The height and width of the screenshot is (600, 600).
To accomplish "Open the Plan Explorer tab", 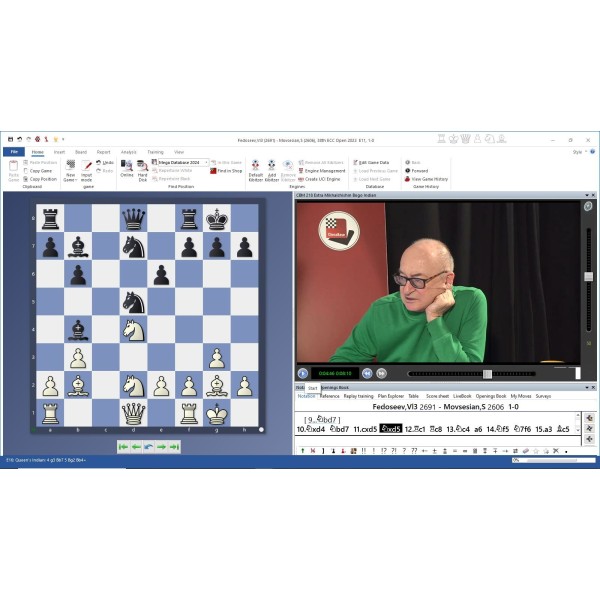I will [391, 396].
